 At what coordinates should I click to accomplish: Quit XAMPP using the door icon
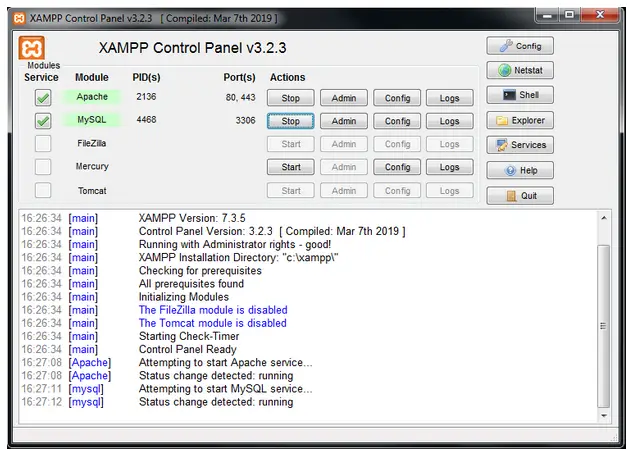pos(520,196)
